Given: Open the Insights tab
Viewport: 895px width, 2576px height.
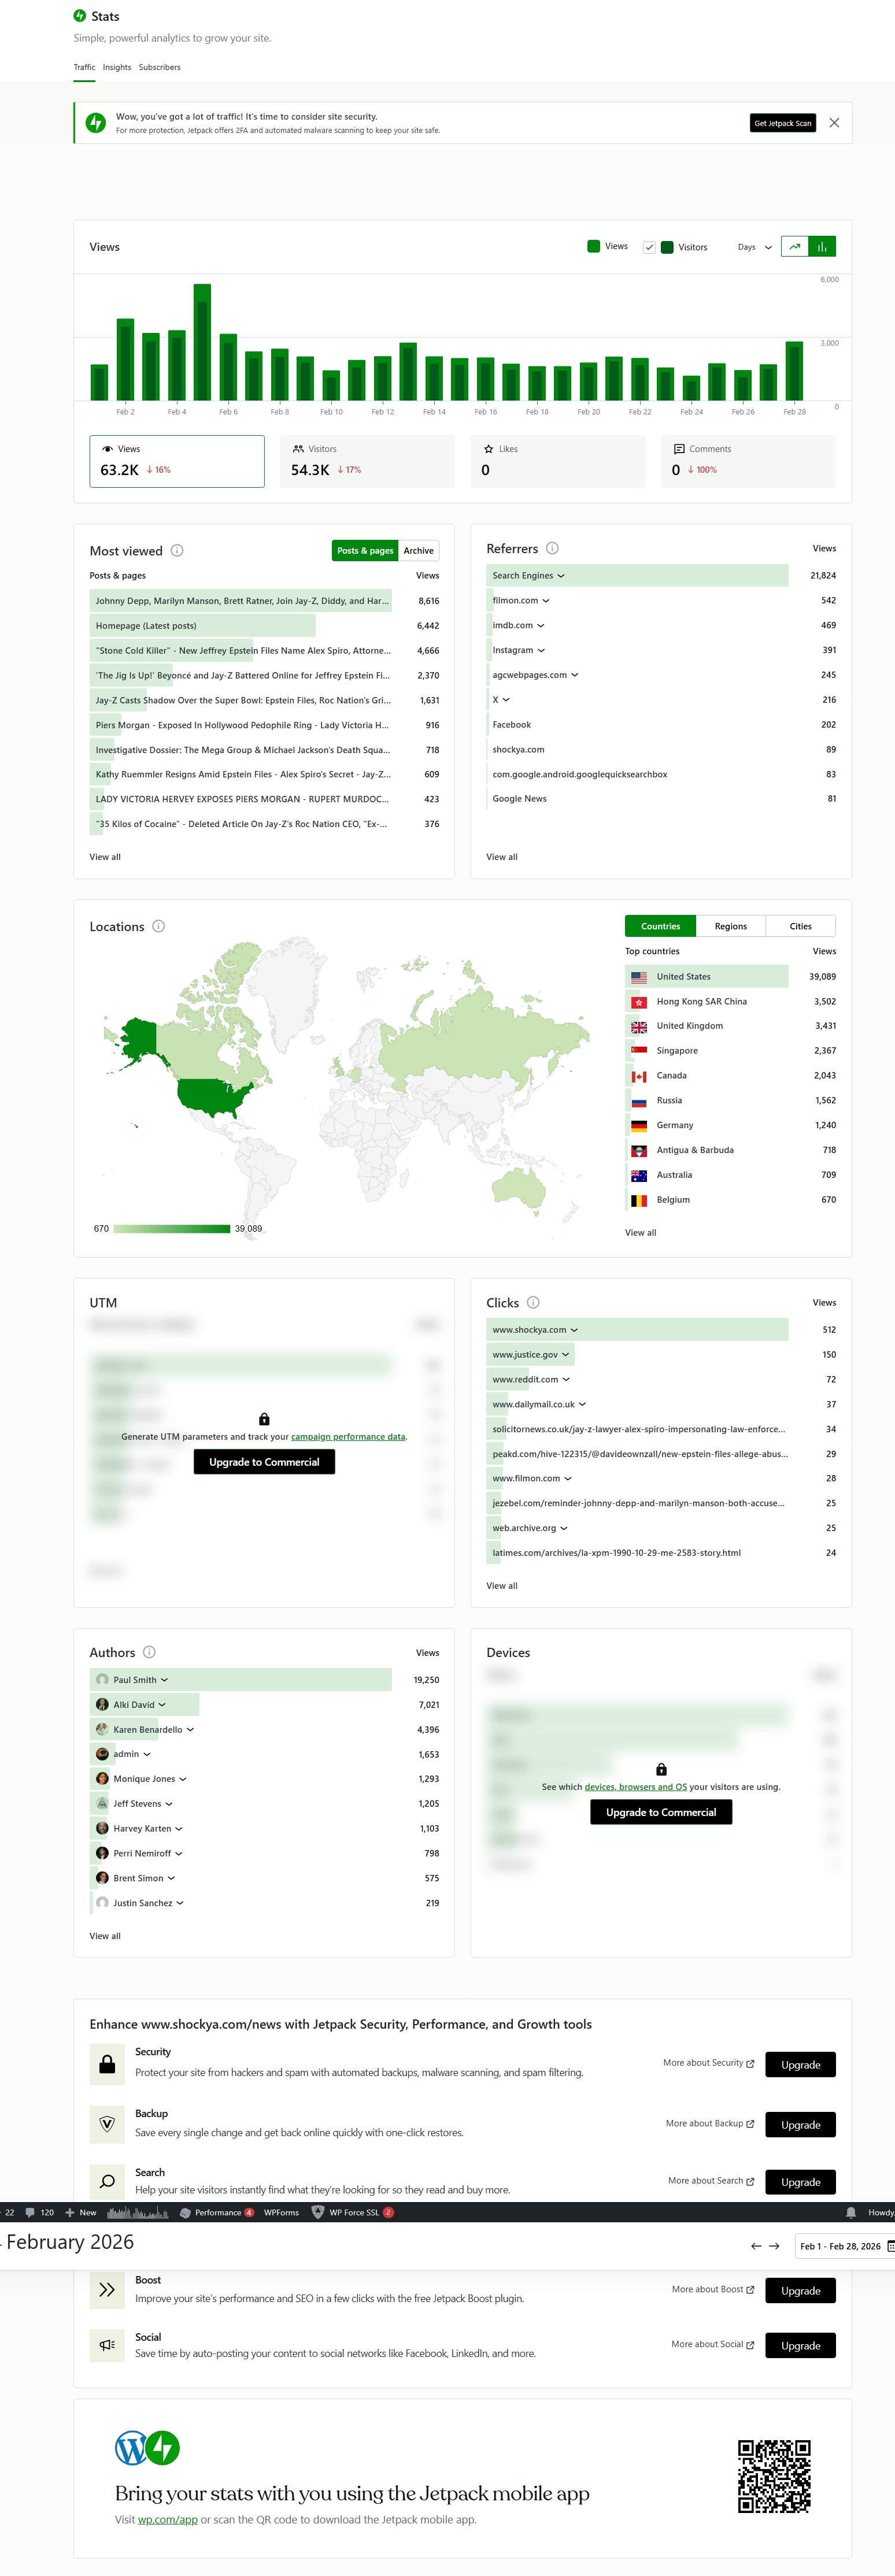Looking at the screenshot, I should pyautogui.click(x=117, y=68).
